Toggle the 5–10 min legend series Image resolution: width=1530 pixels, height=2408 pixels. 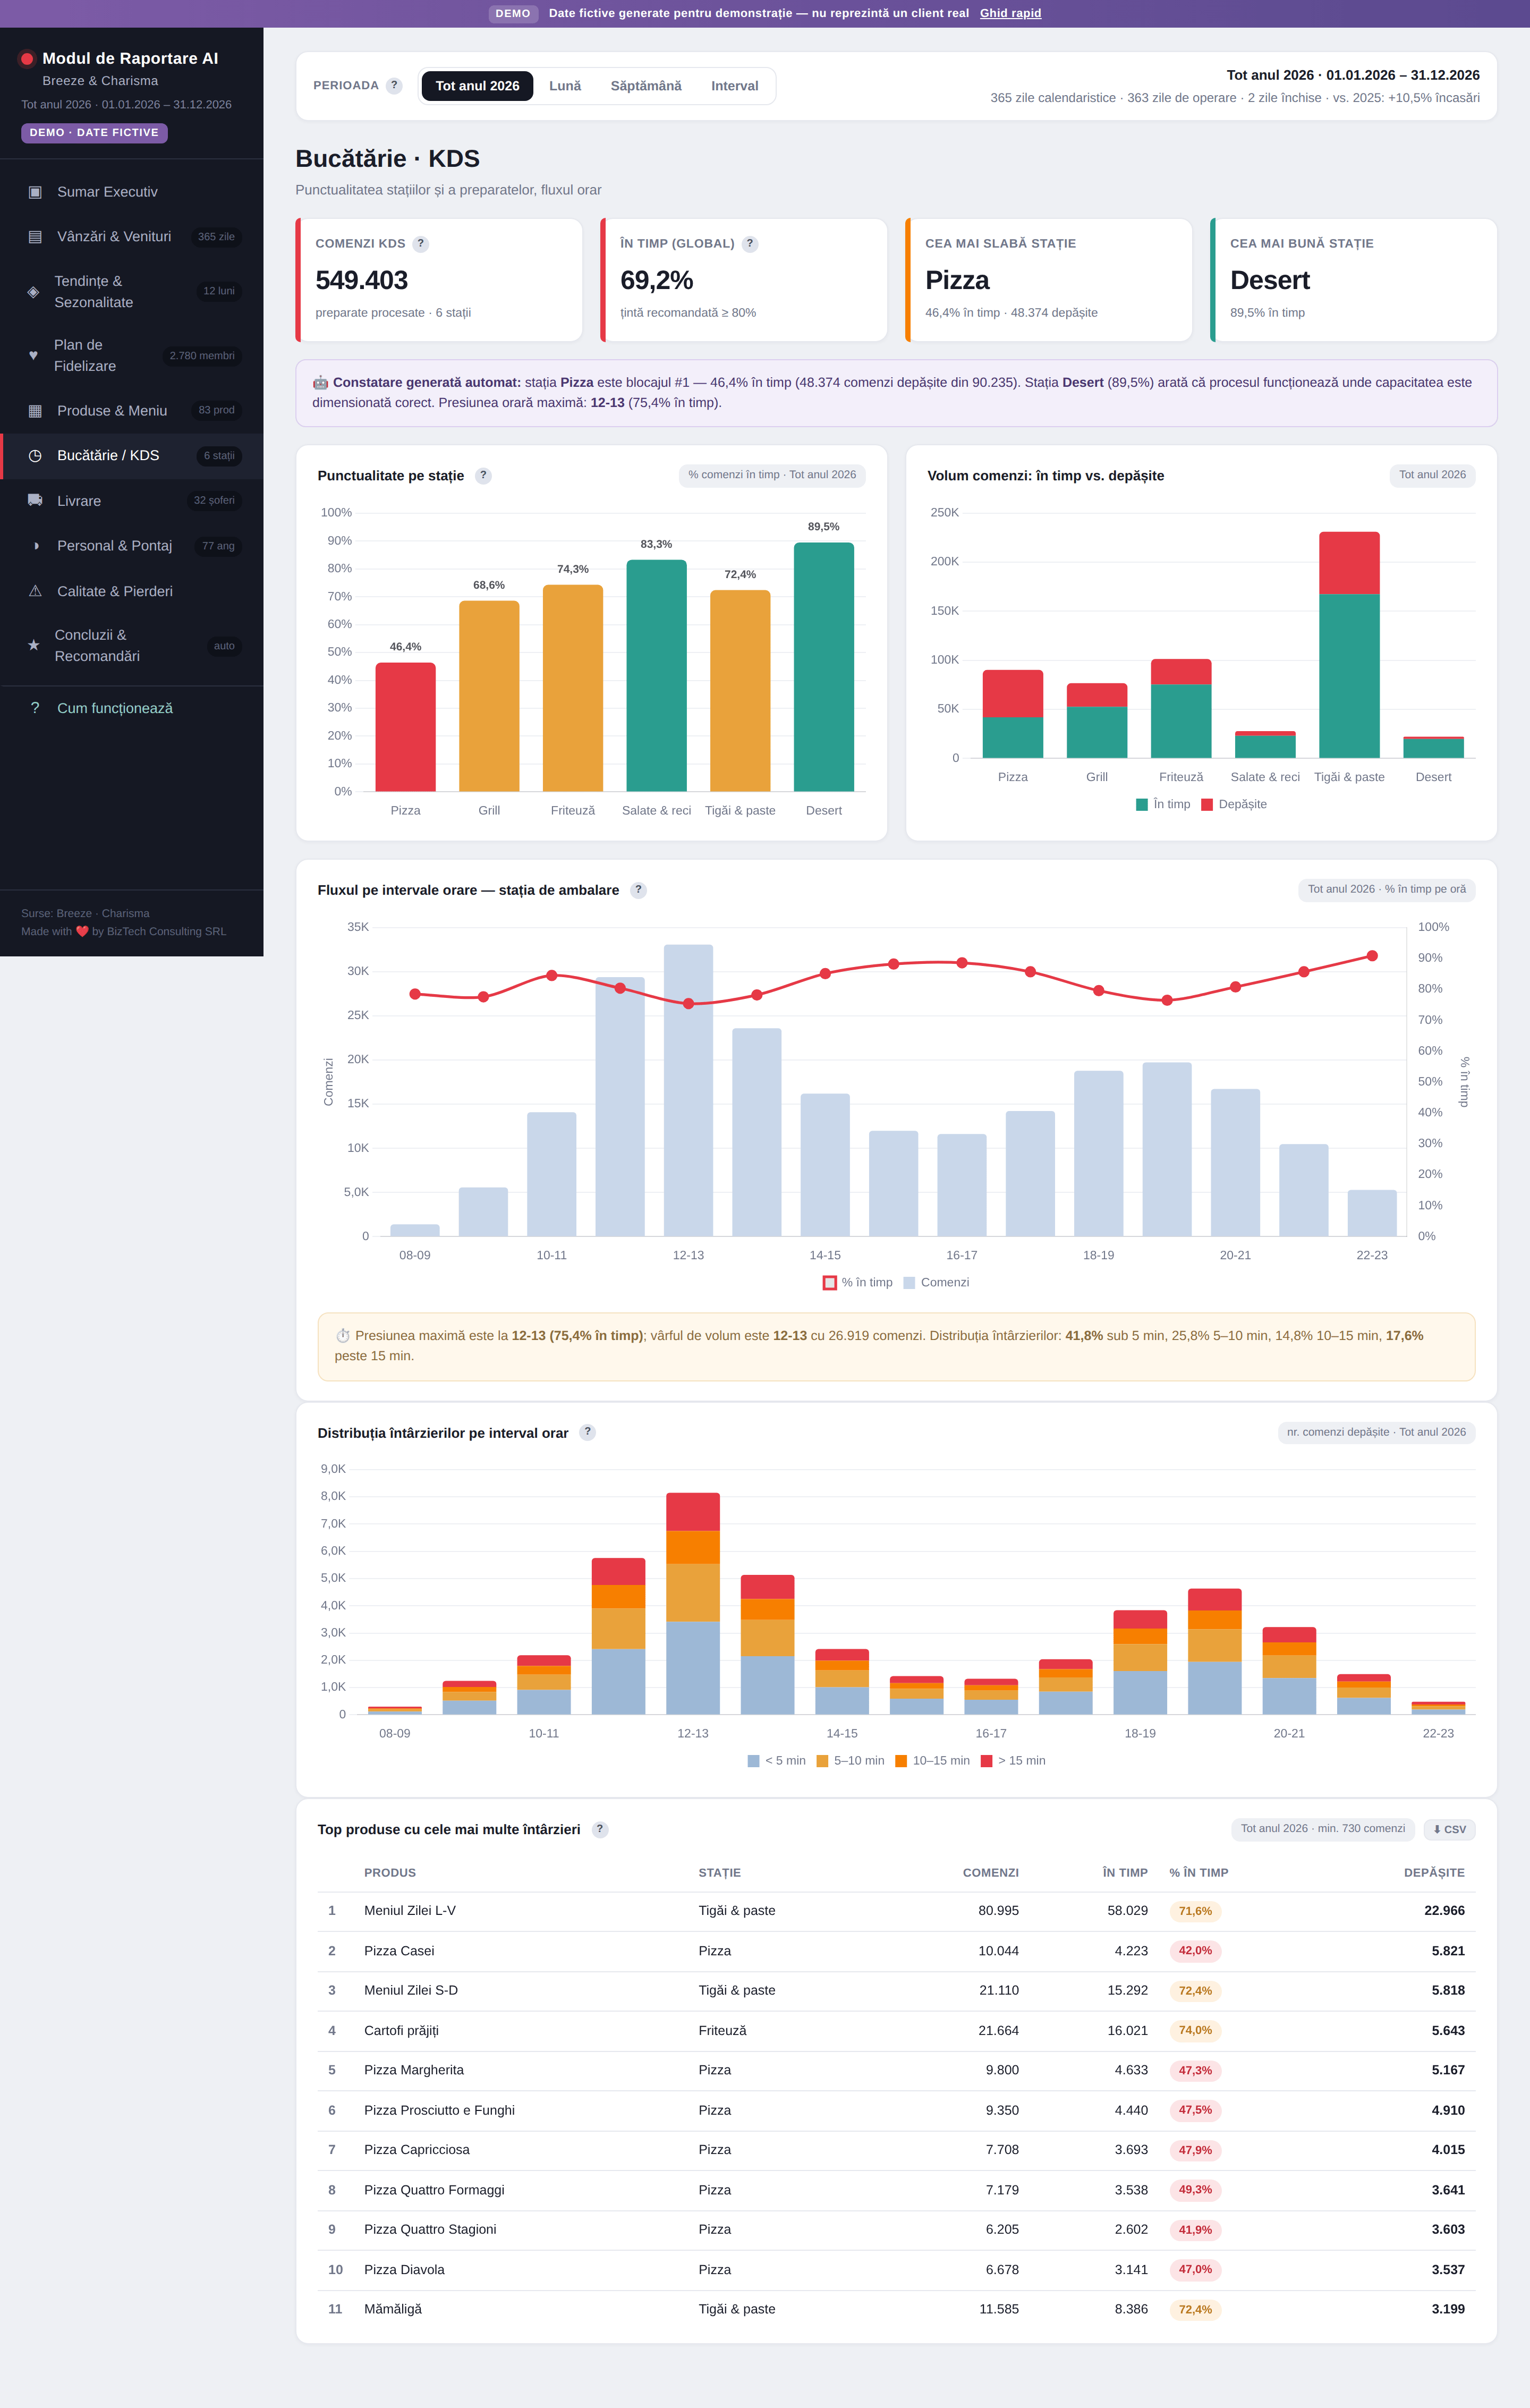tap(850, 1760)
